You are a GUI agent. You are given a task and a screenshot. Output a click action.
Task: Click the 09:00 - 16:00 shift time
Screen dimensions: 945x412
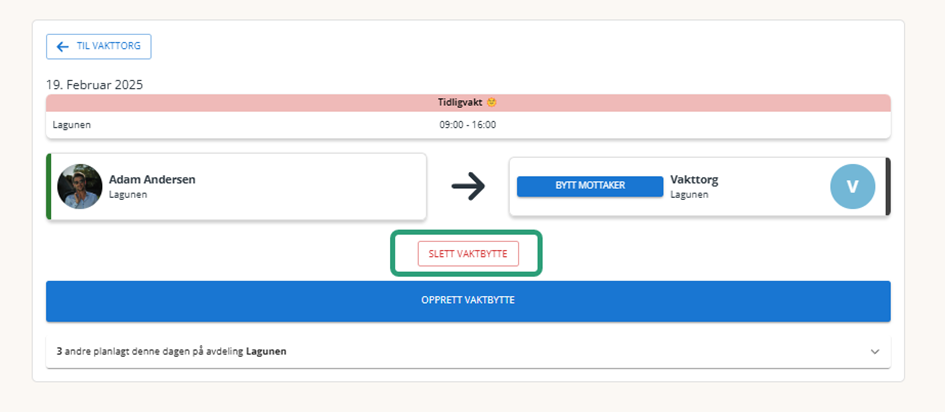[x=468, y=125]
